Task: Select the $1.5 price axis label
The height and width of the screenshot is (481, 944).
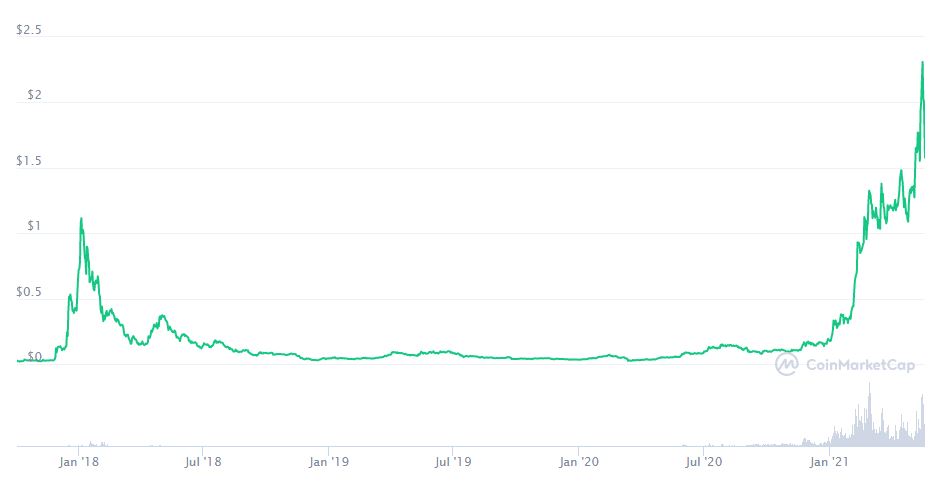Action: (x=29, y=161)
